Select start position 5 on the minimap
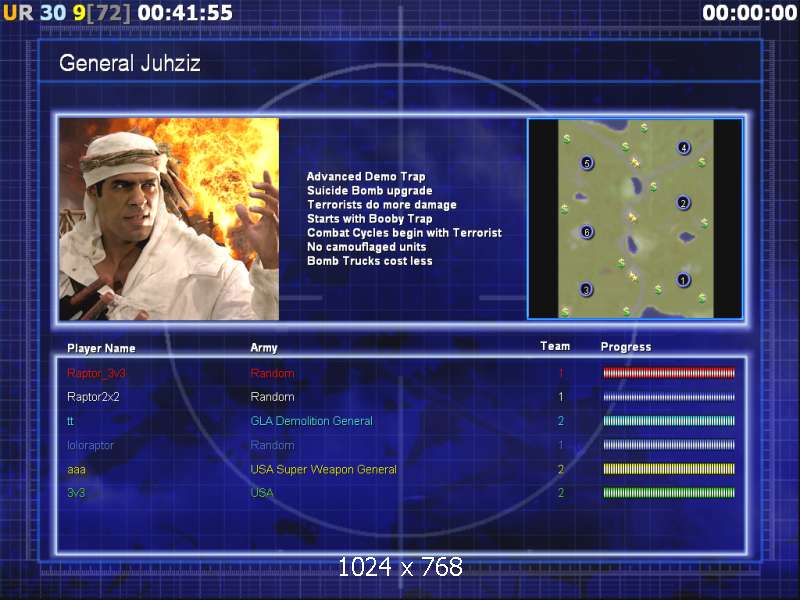 [x=587, y=163]
